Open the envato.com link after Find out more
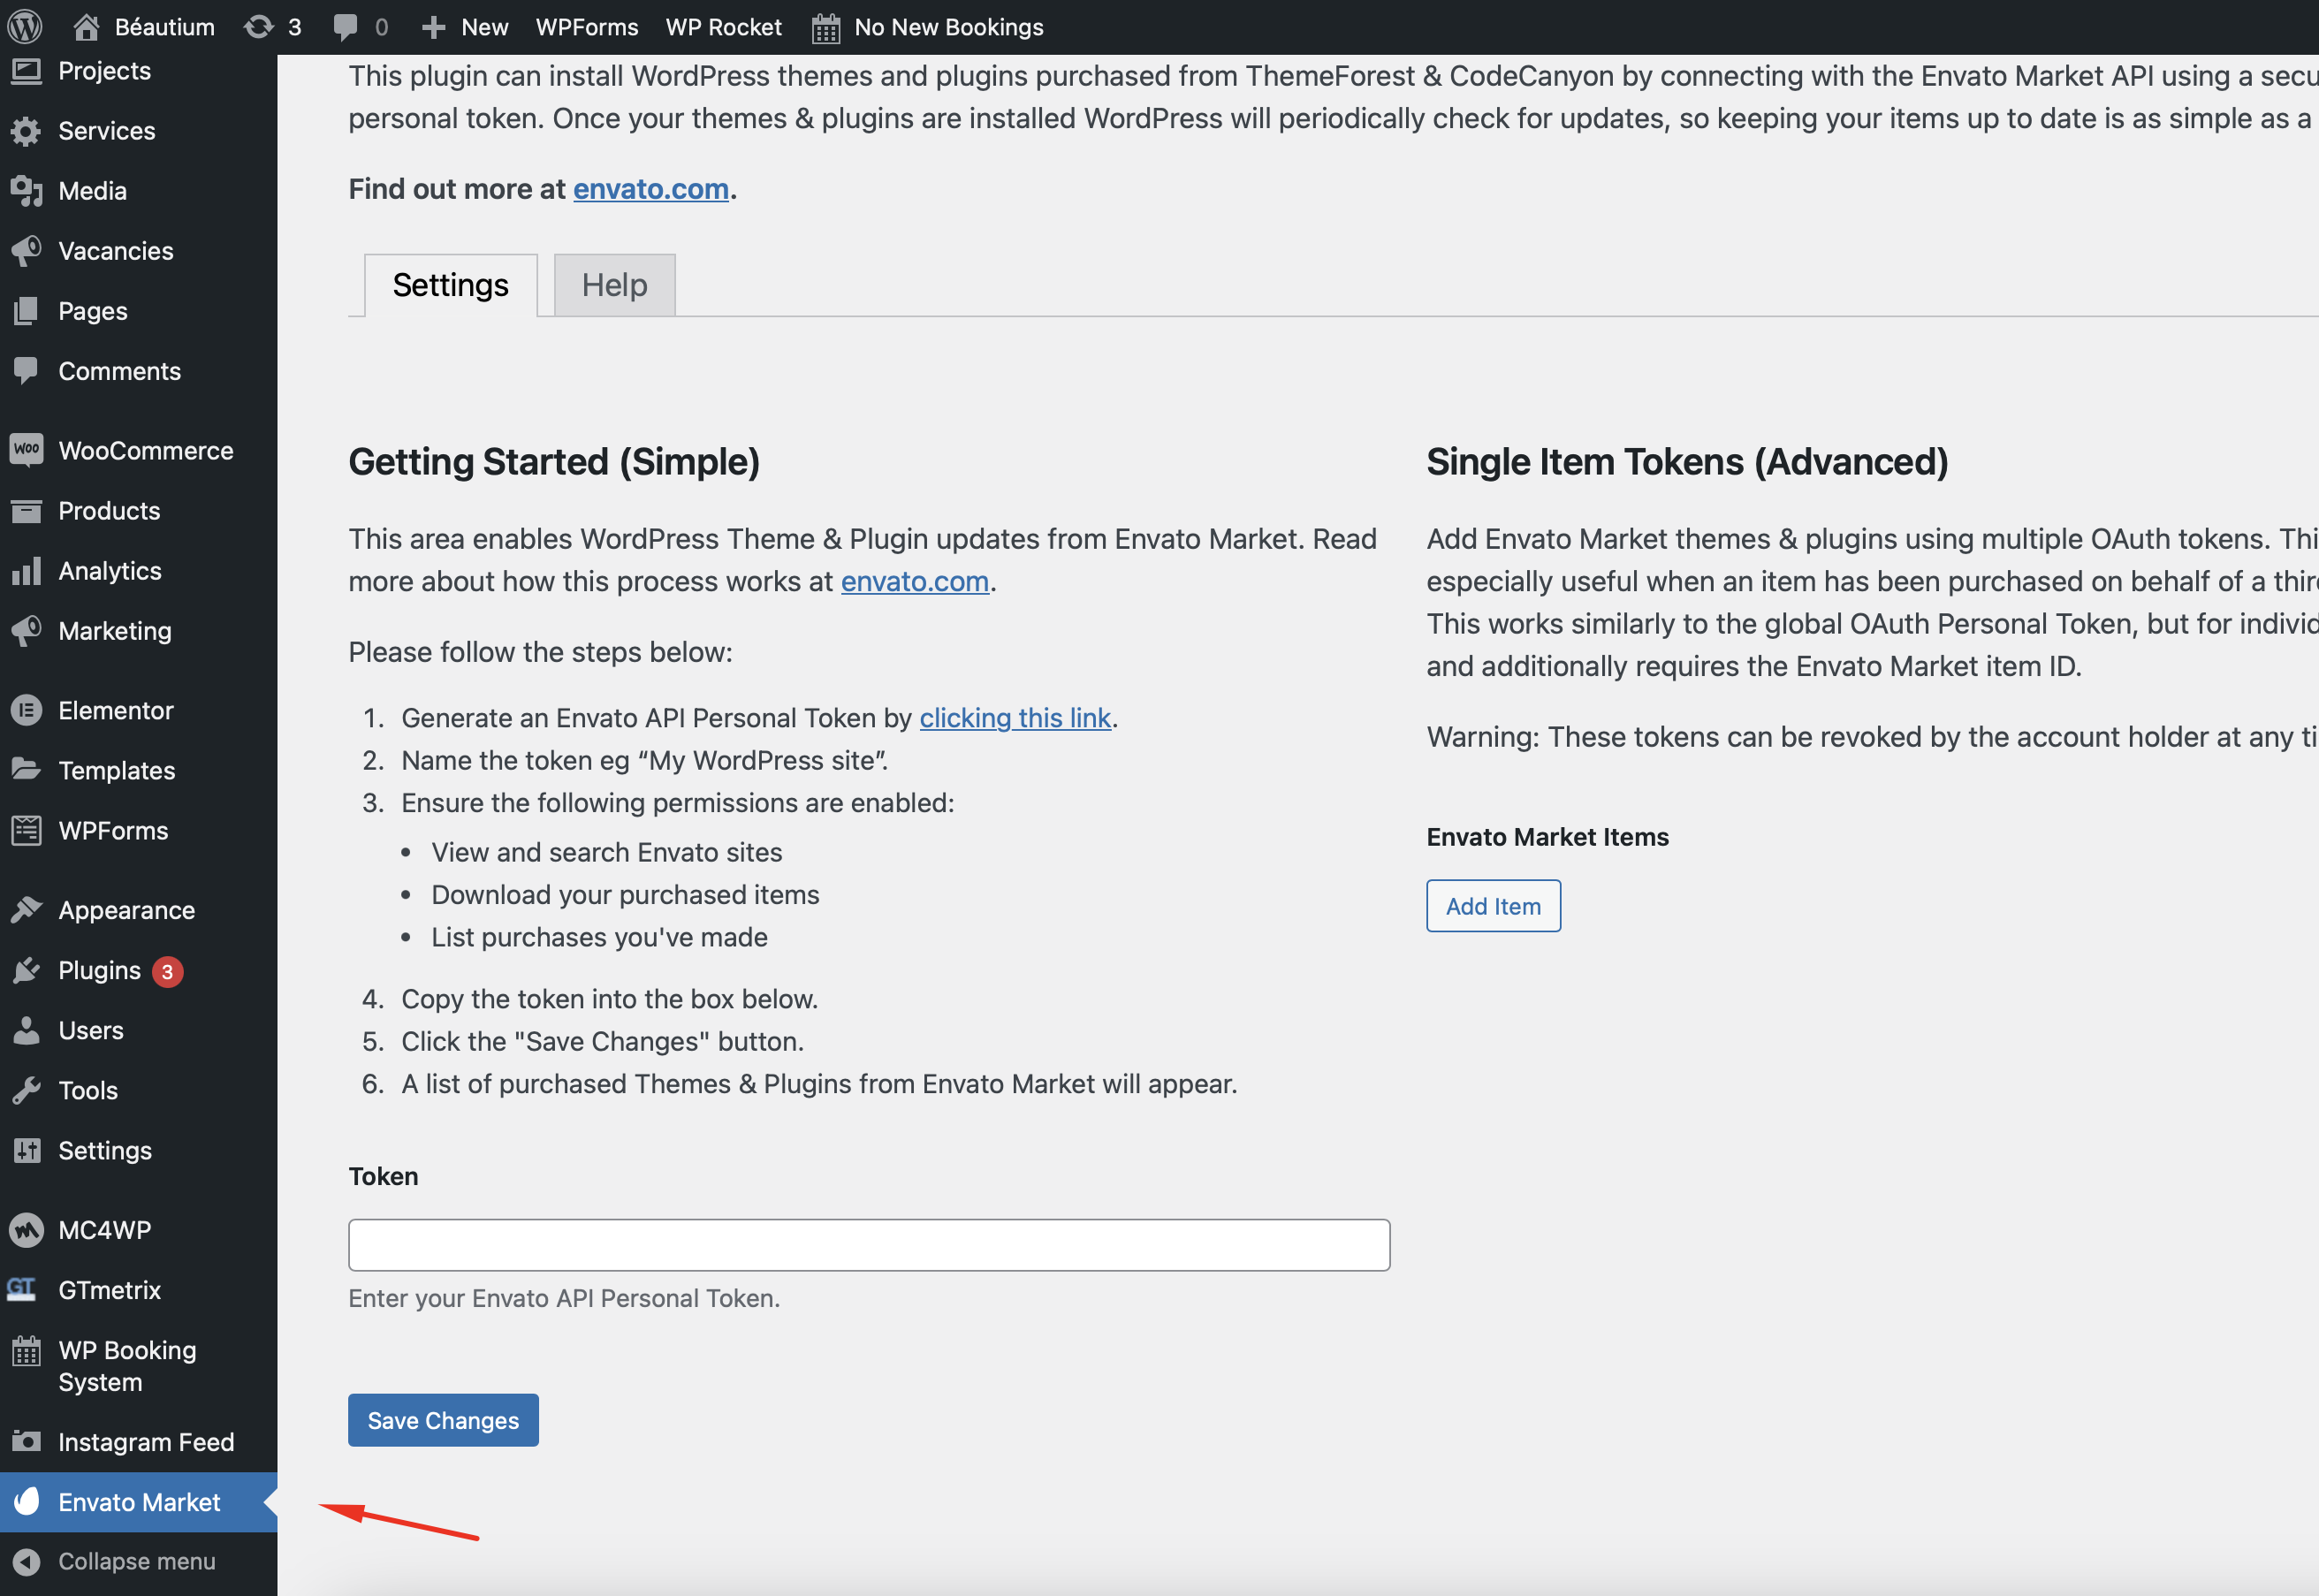Image resolution: width=2319 pixels, height=1596 pixels. [x=650, y=189]
